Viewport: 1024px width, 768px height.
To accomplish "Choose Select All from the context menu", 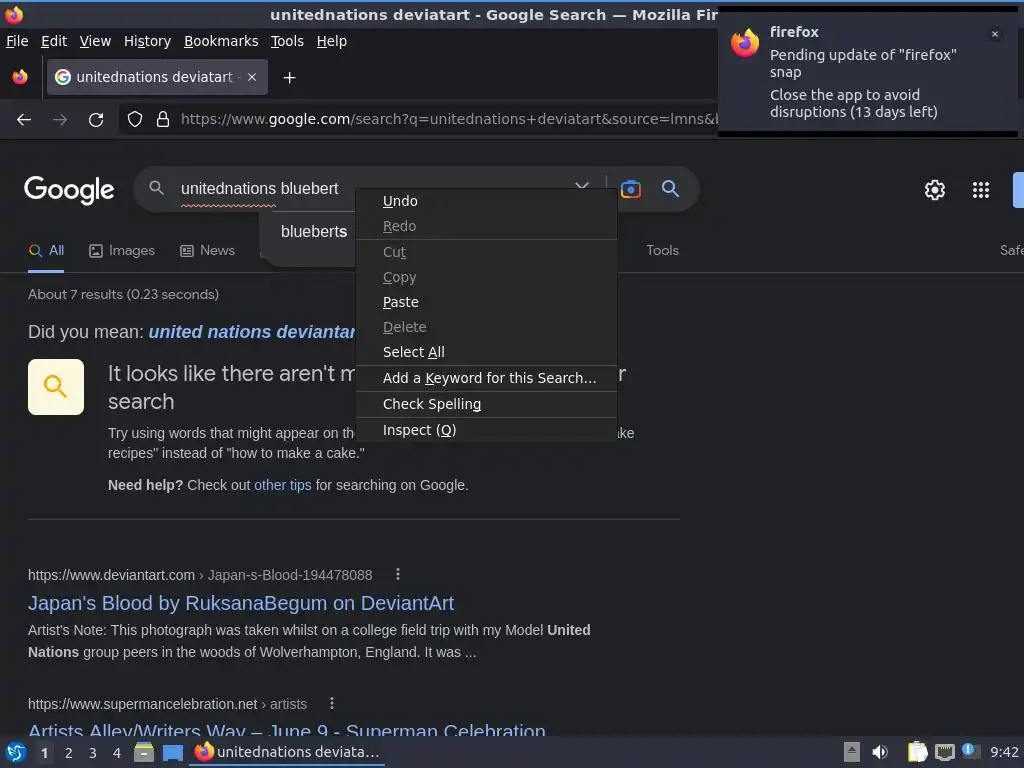I will coord(487,352).
